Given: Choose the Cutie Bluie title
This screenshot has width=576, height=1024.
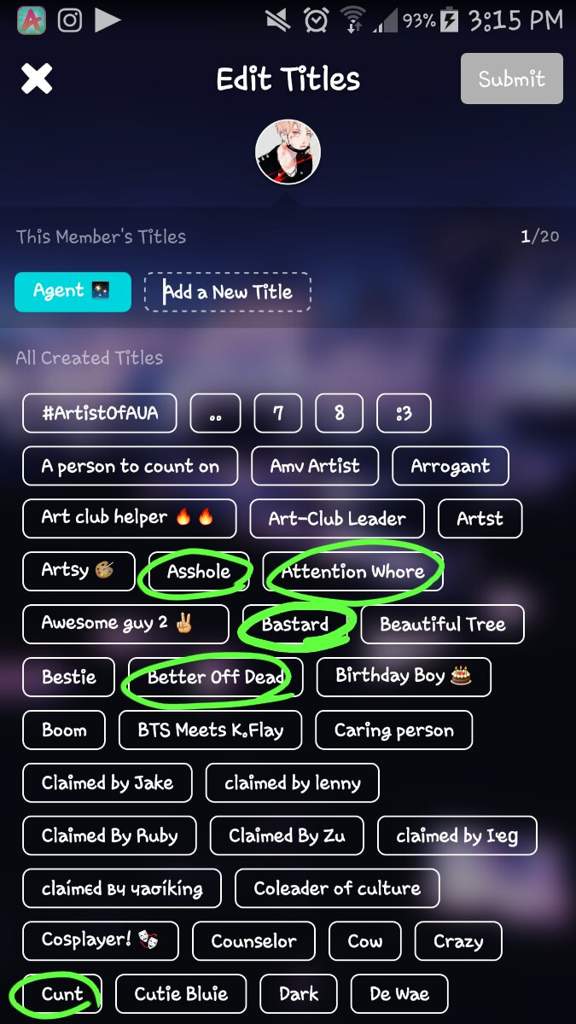Looking at the screenshot, I should click(181, 994).
